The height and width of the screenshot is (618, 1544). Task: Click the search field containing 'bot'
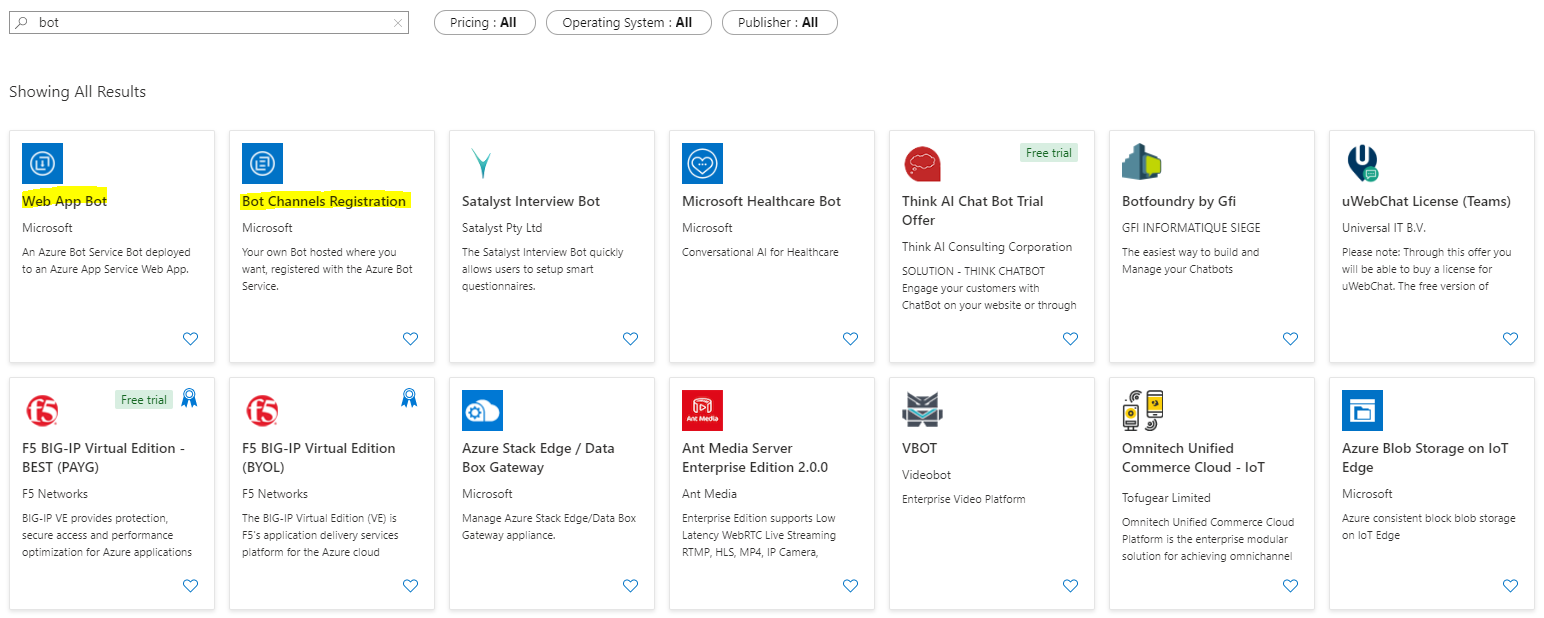click(x=200, y=22)
